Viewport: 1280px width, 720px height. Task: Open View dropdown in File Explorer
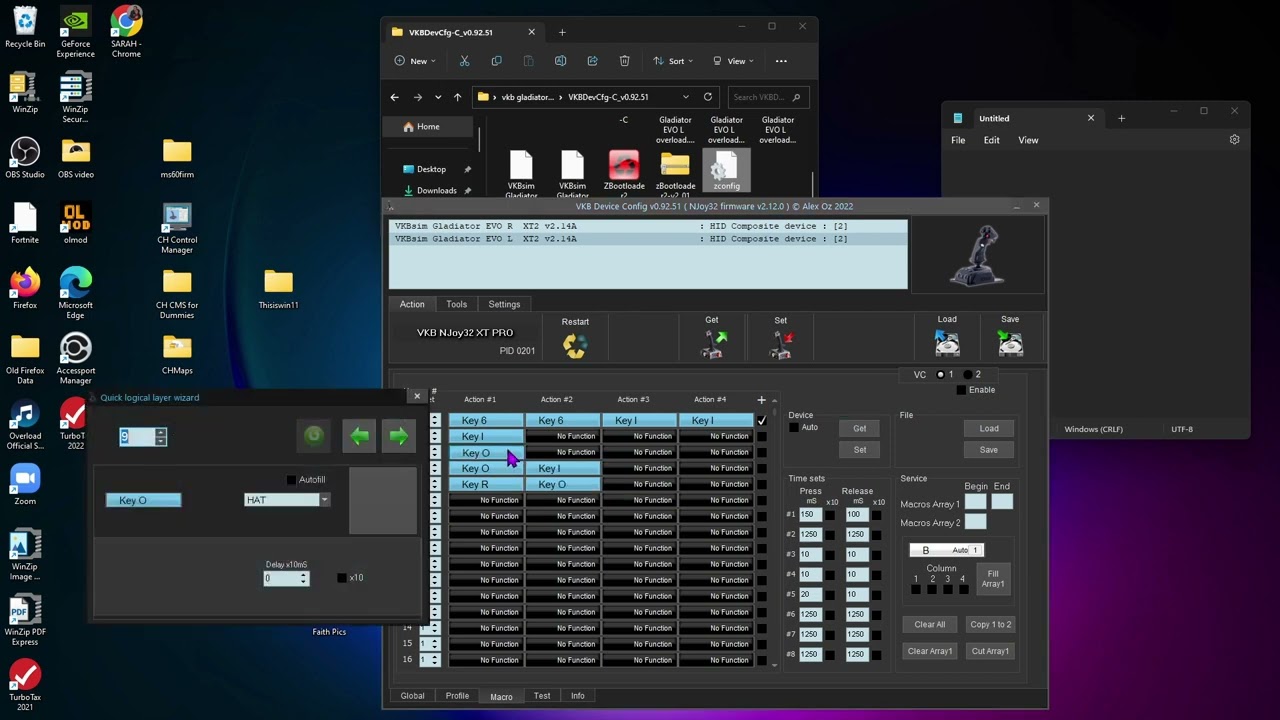735,61
